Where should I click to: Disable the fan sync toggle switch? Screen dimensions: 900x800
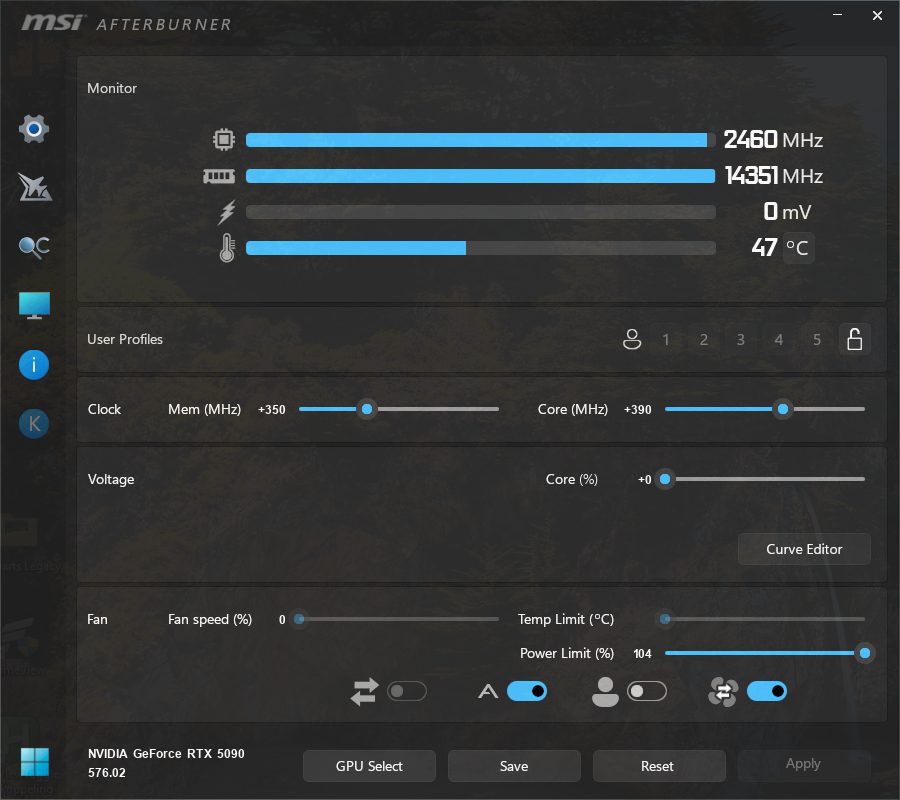click(766, 691)
